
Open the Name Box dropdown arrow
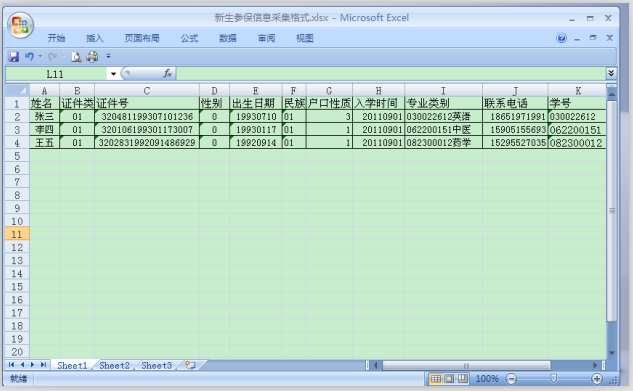(x=113, y=74)
